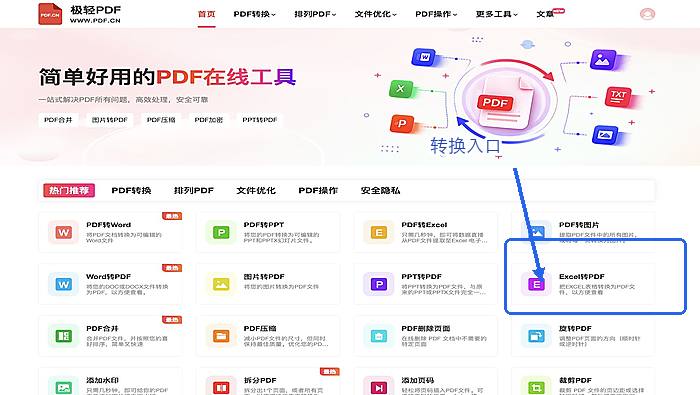
Task: Click the PDF转图片 blue image icon
Action: [536, 232]
